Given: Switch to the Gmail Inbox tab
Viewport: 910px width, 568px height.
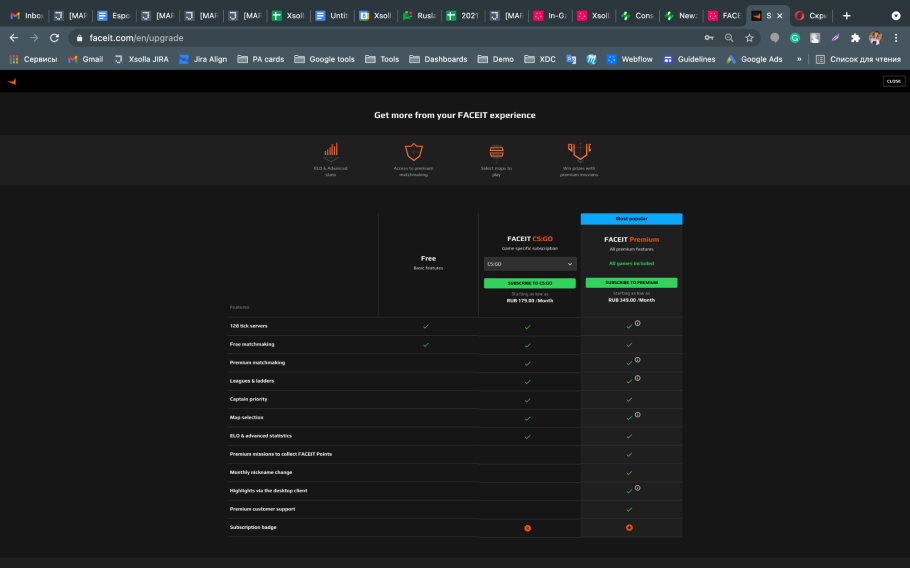Looking at the screenshot, I should pyautogui.click(x=27, y=16).
